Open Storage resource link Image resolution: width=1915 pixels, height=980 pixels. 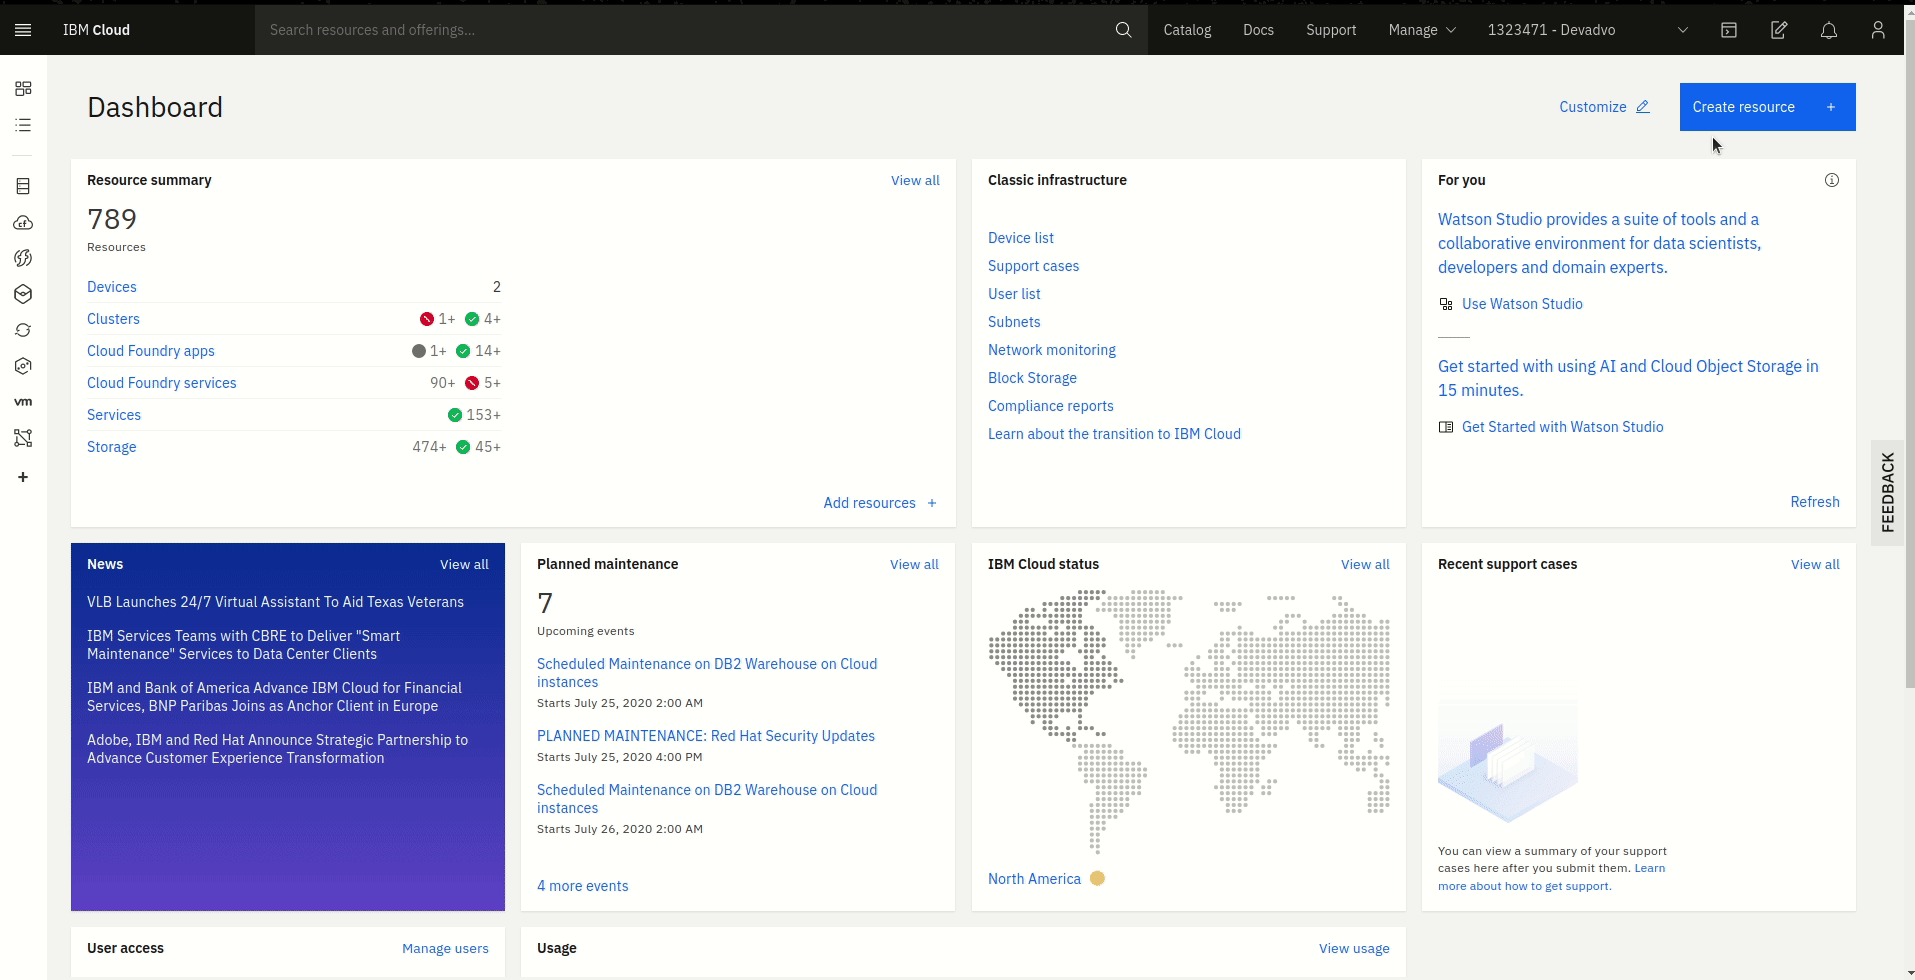(x=112, y=447)
